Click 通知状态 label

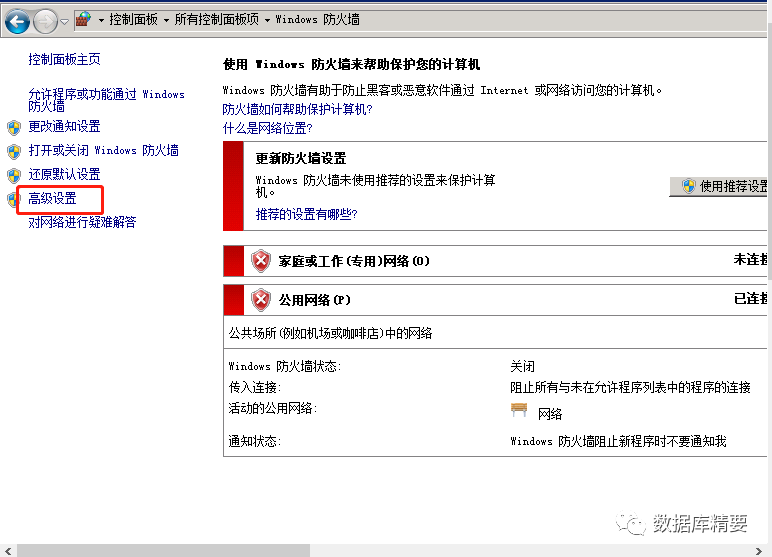coord(255,441)
